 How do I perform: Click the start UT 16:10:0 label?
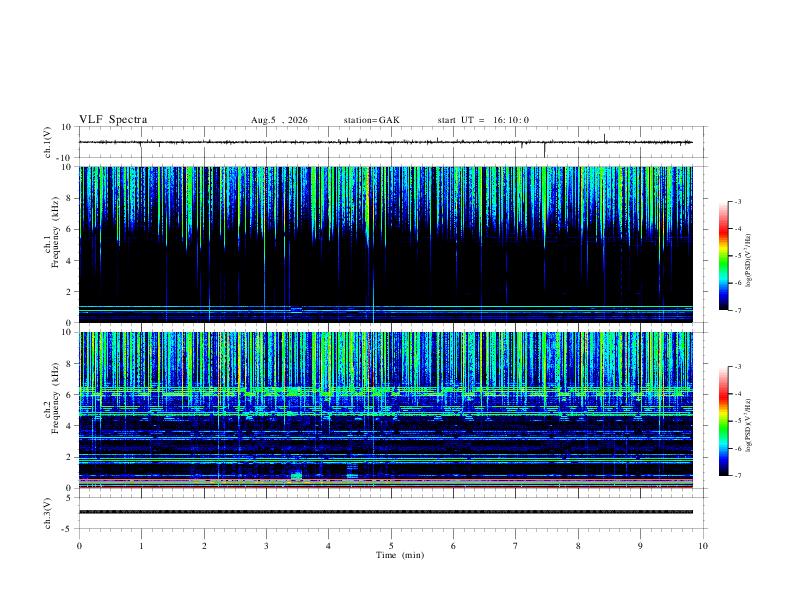(x=483, y=120)
